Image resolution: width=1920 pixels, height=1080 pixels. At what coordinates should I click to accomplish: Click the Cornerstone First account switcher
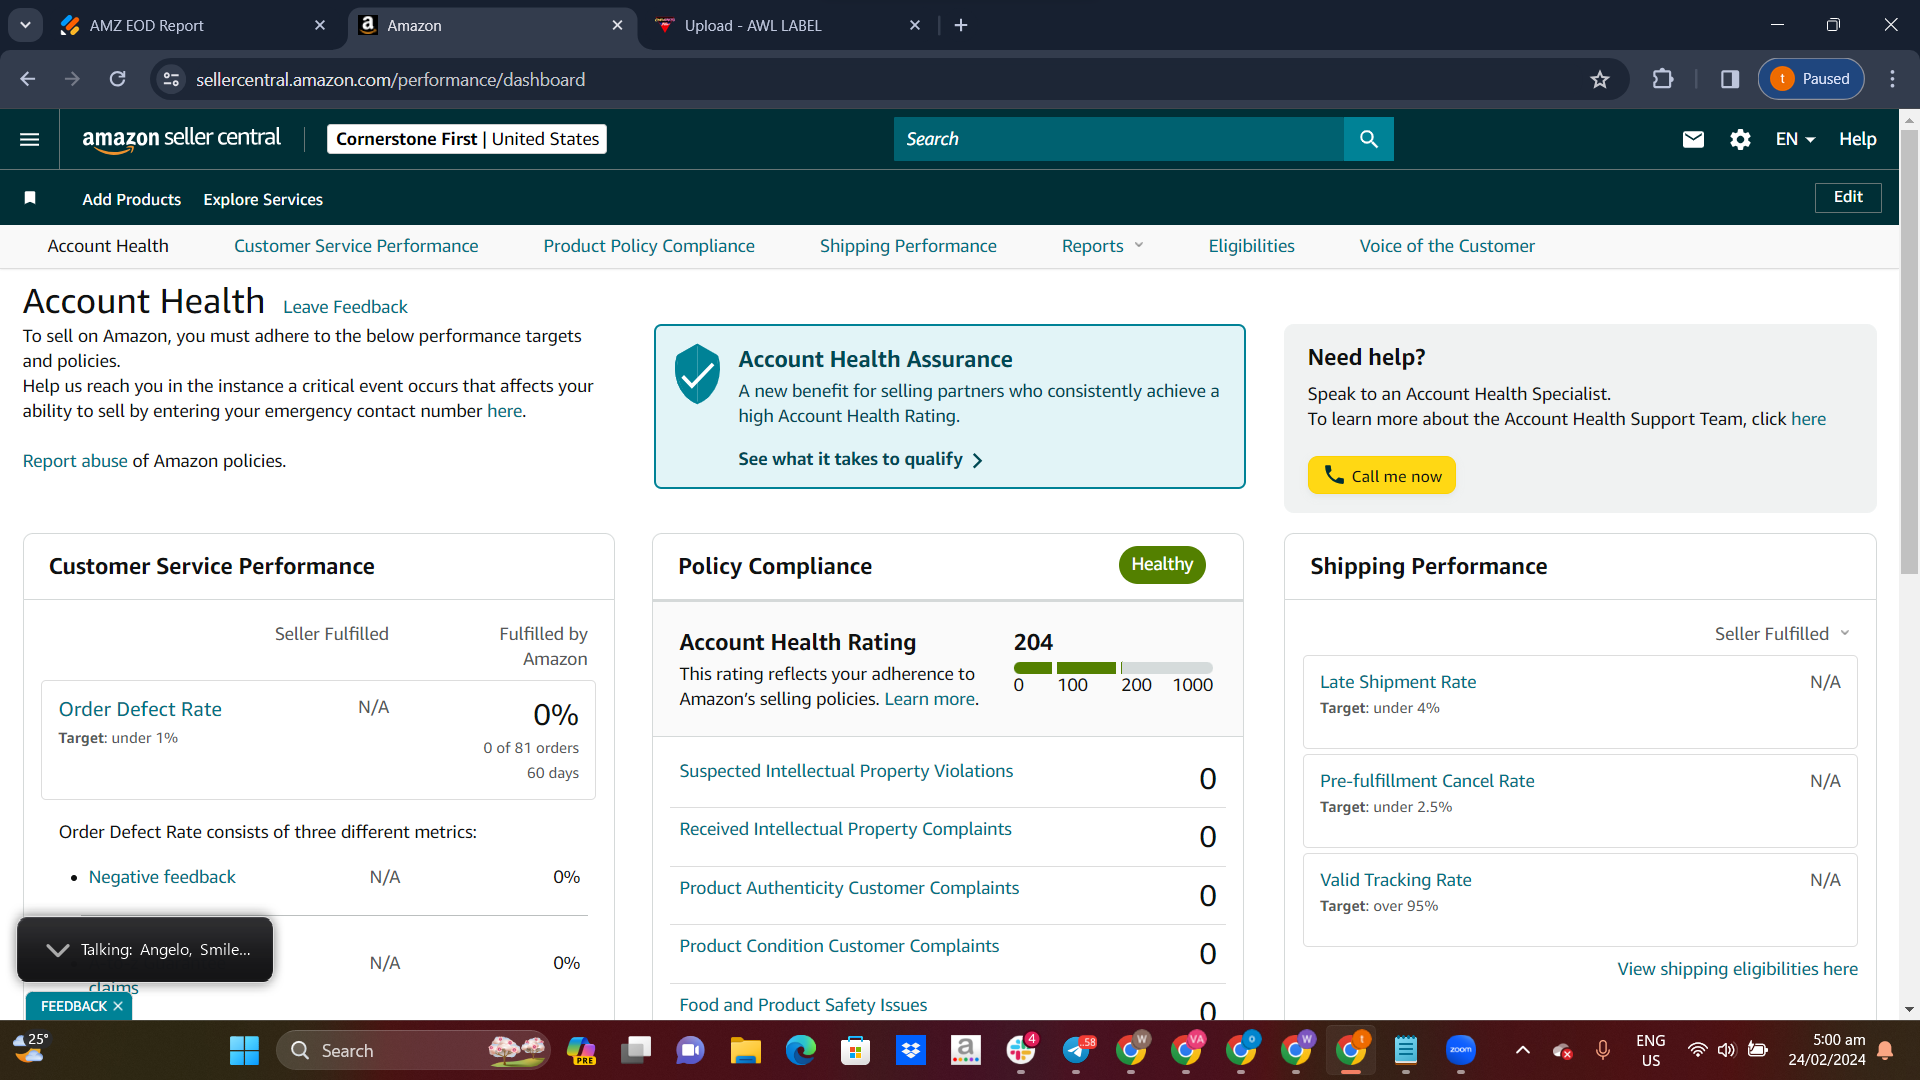click(467, 139)
